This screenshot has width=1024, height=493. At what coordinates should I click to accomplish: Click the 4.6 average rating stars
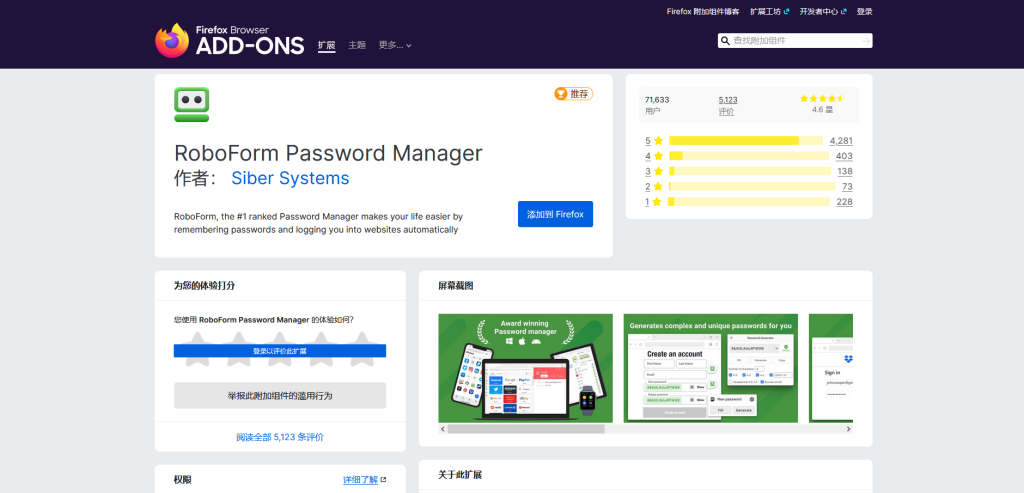(x=822, y=99)
